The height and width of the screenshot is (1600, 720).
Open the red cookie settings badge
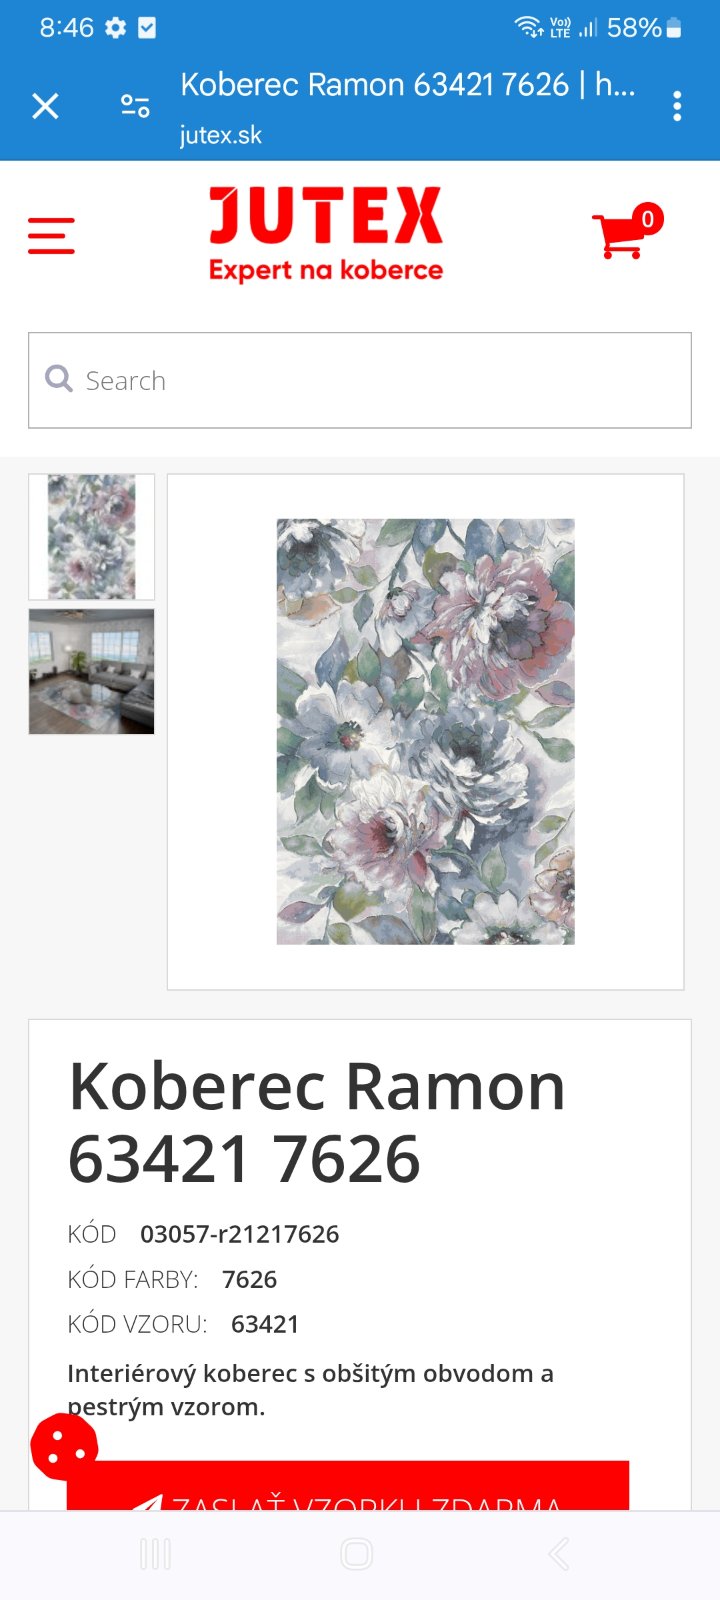[x=64, y=1446]
